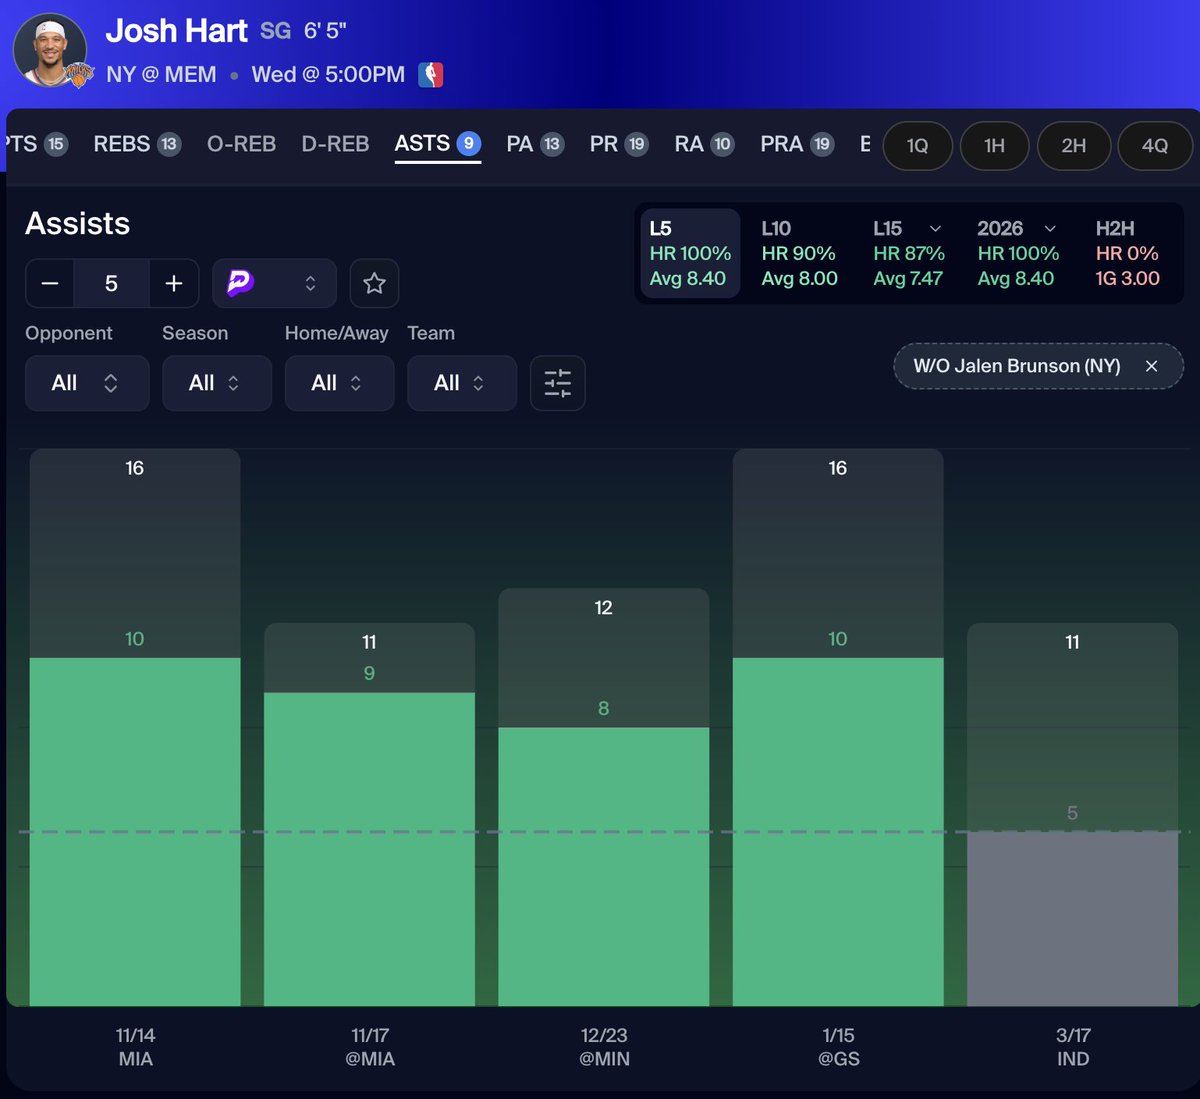Open the PrizePicks sportsbook selector dropdown
This screenshot has width=1200, height=1099.
click(274, 283)
